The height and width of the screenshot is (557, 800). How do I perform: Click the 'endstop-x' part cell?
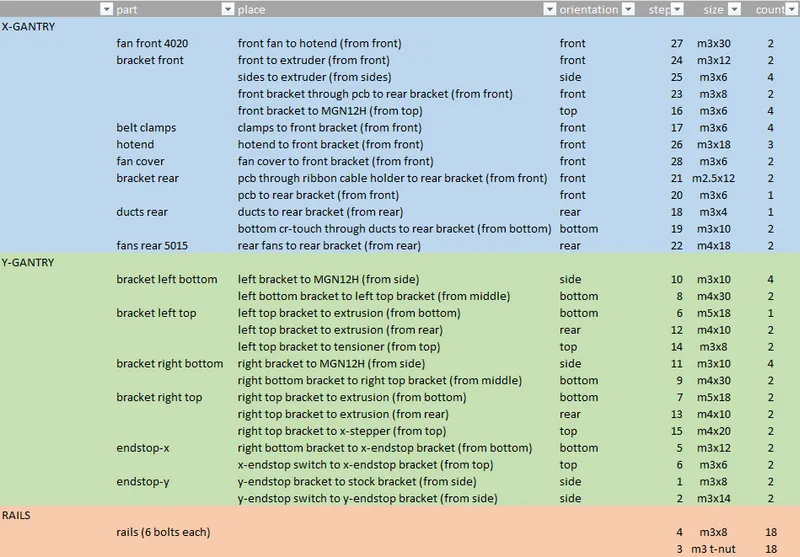(143, 448)
